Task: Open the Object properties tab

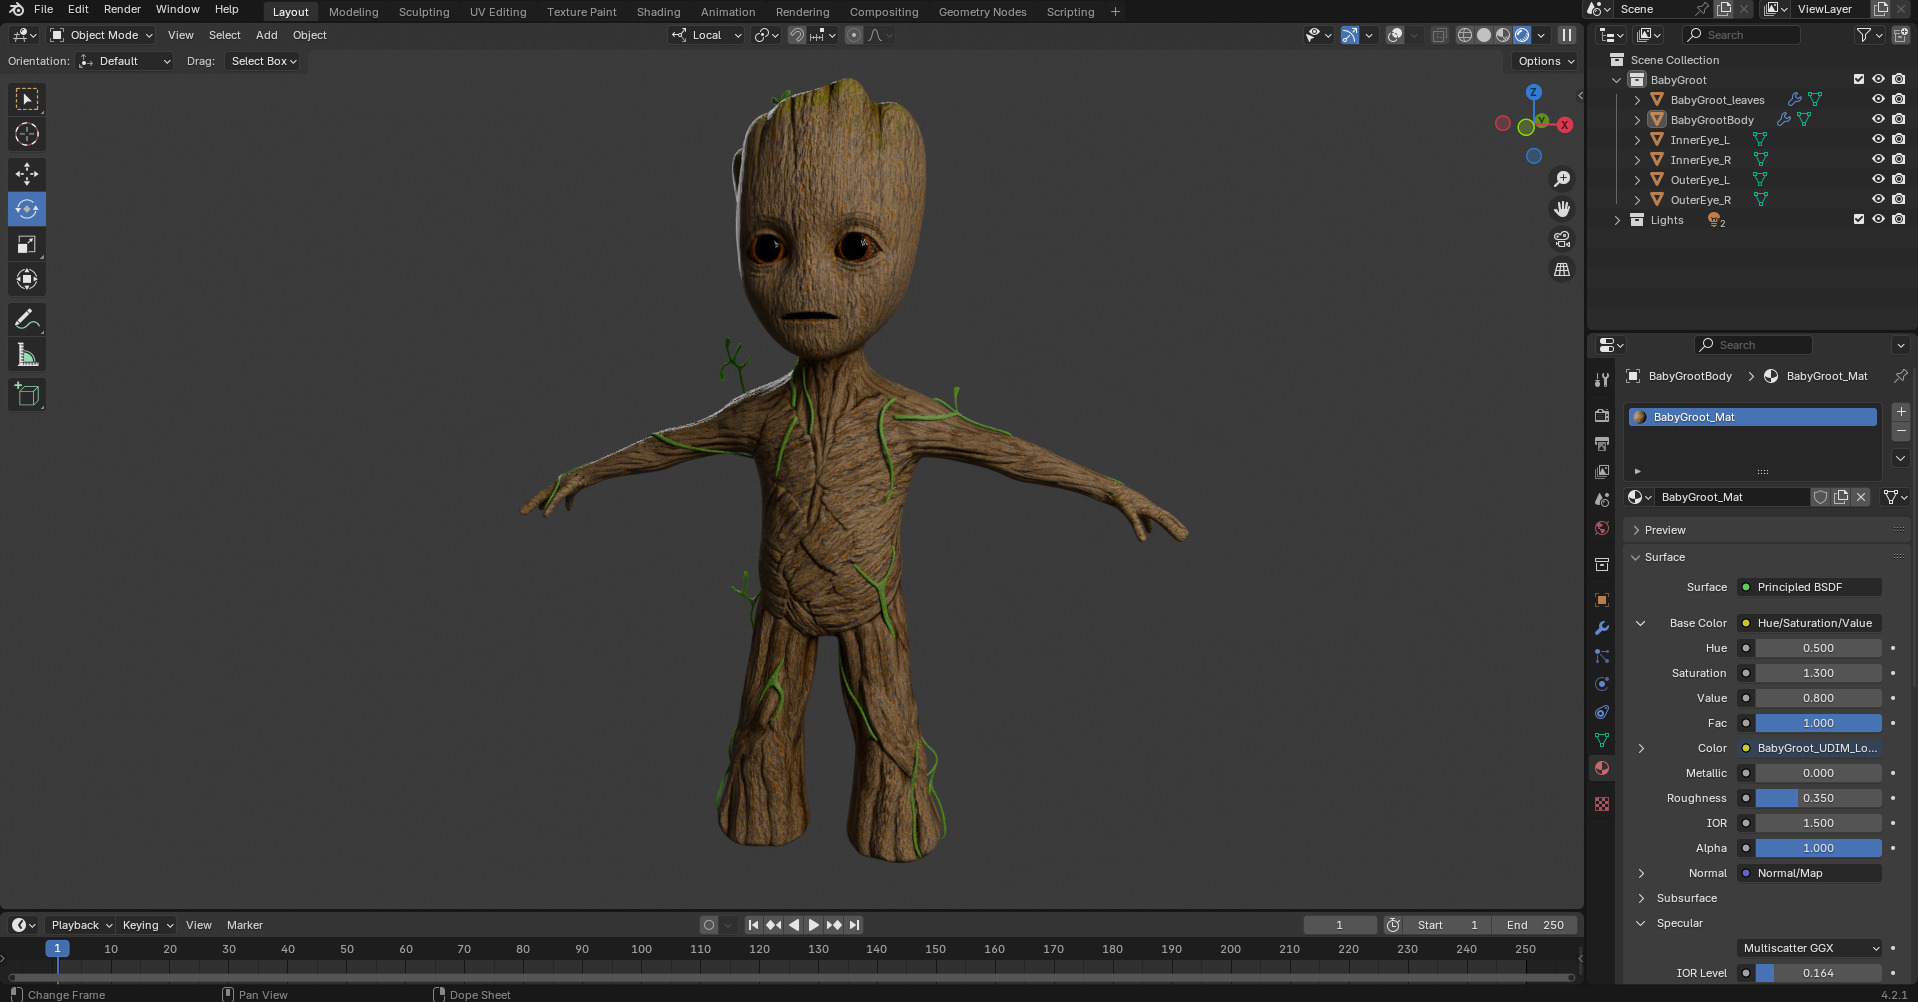Action: tap(1602, 600)
